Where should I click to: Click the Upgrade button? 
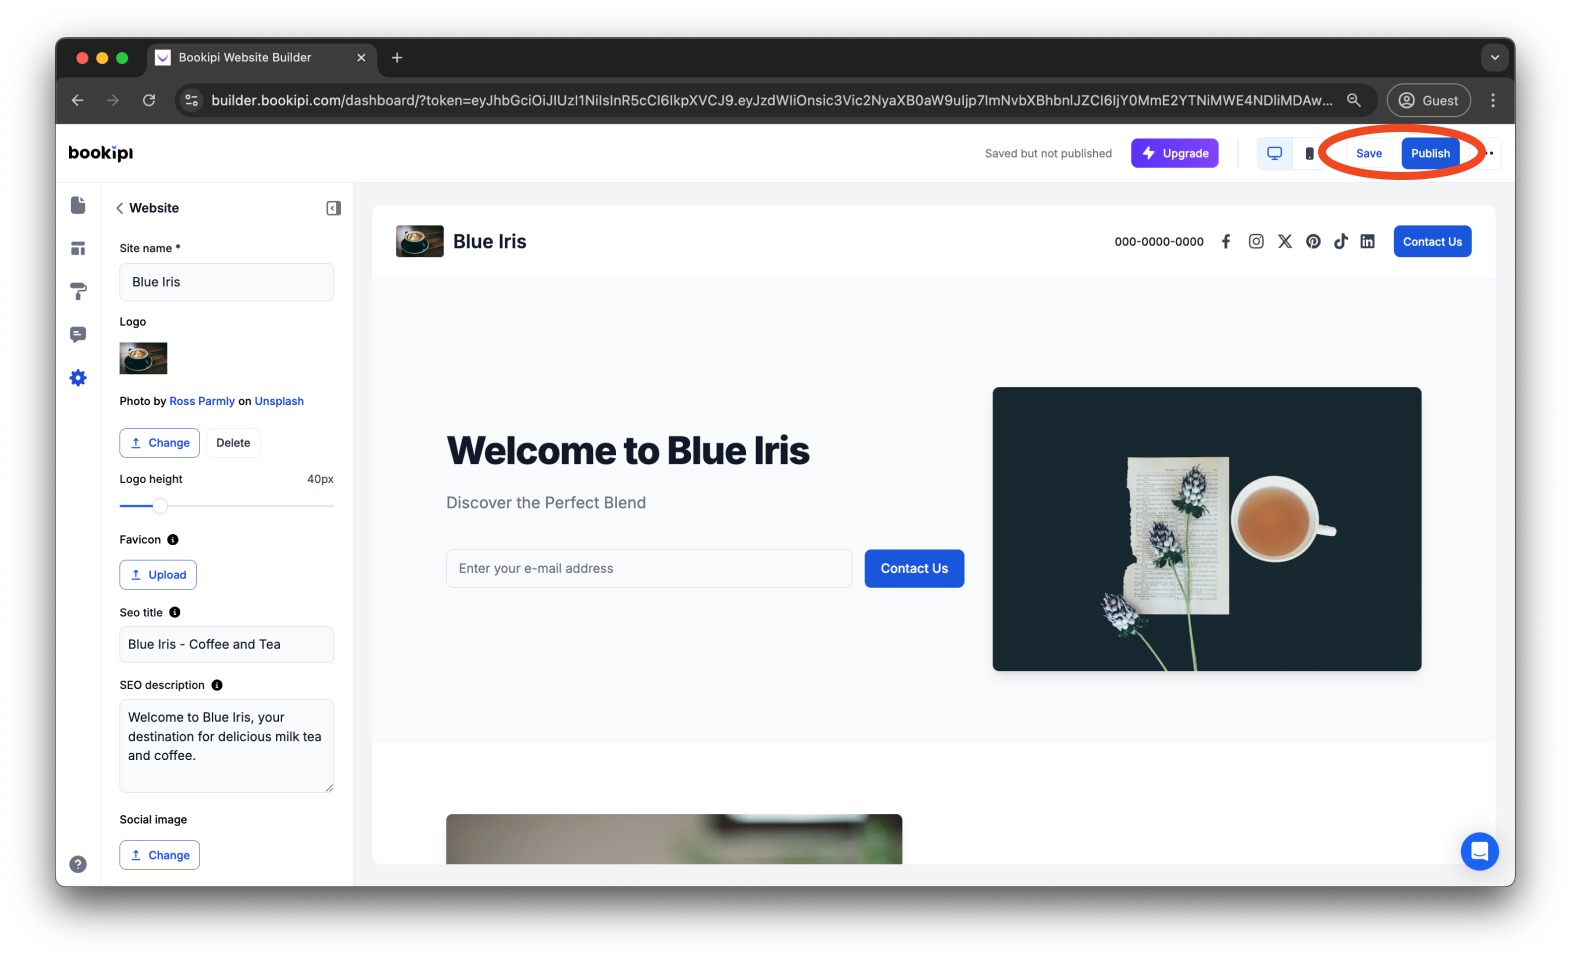(1175, 153)
